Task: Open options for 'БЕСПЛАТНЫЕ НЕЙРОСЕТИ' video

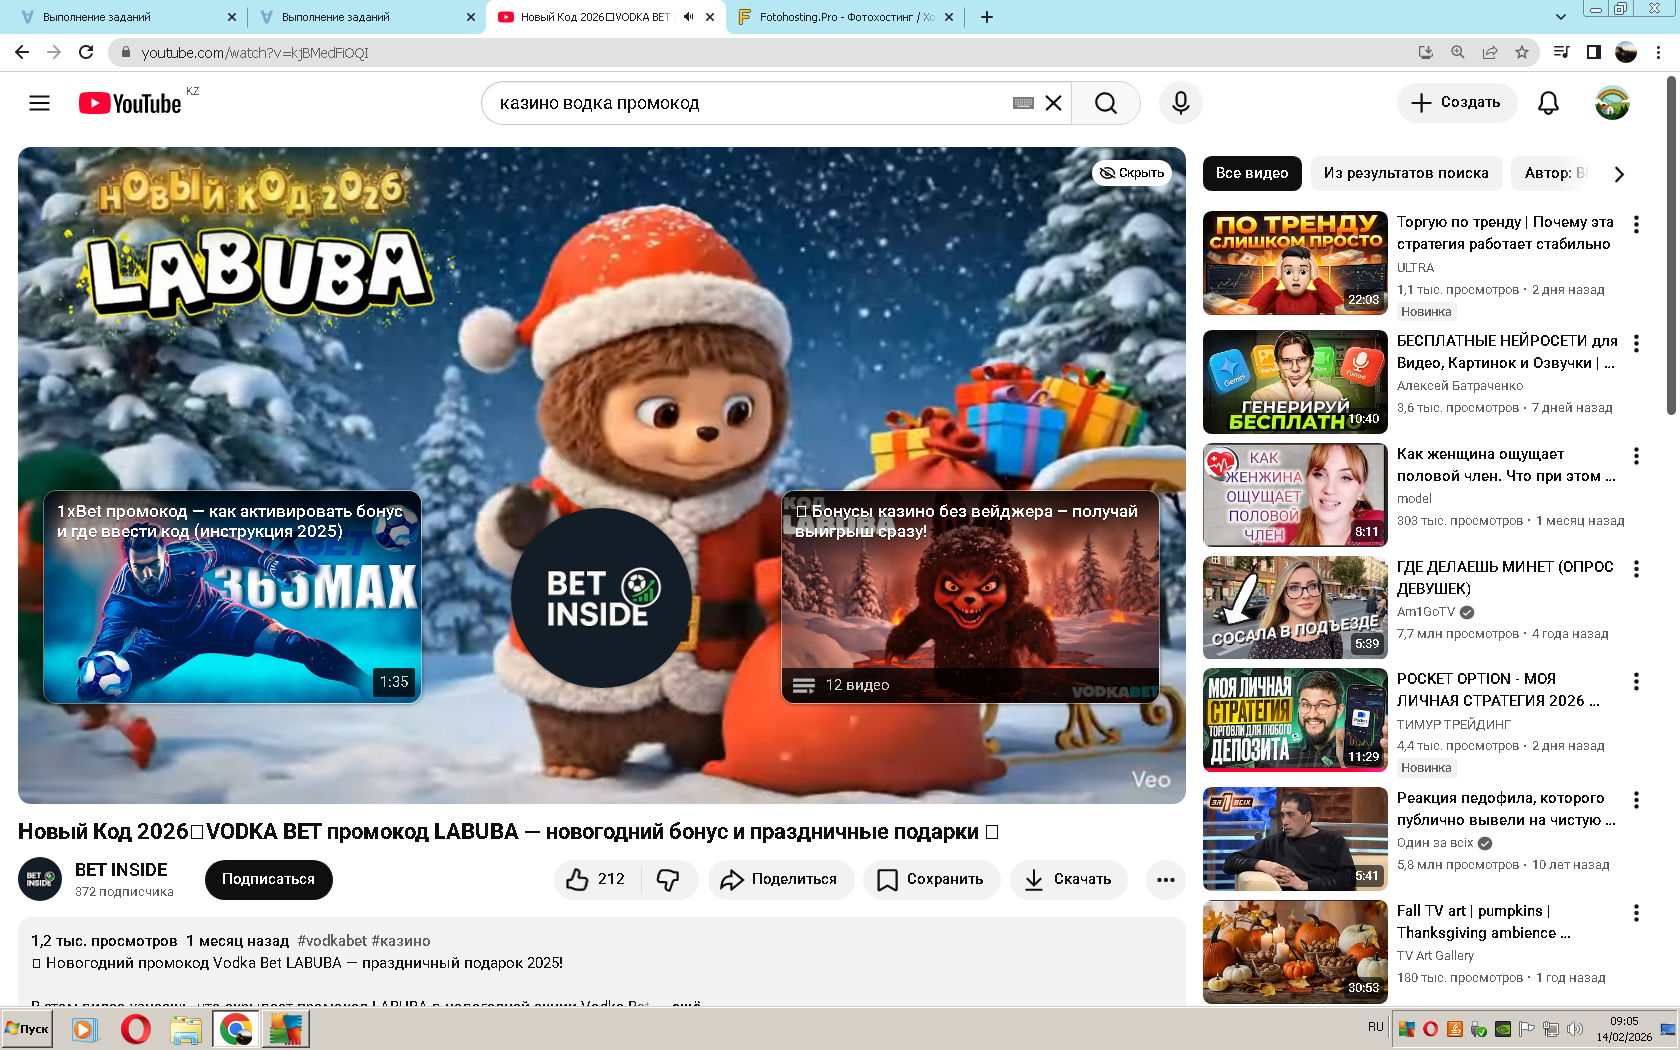Action: 1636,344
